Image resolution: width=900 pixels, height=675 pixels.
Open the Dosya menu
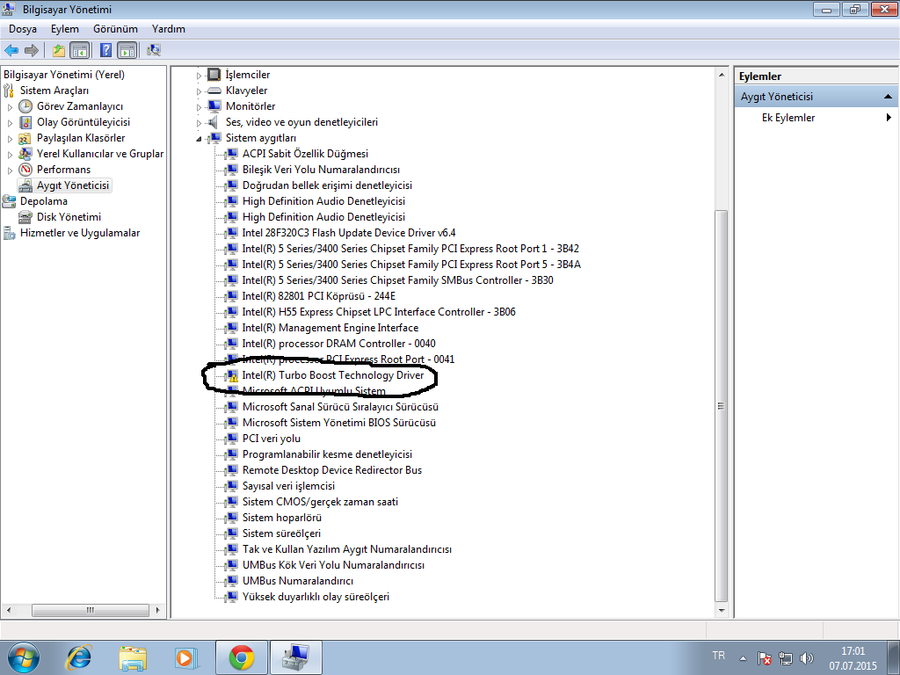coord(22,29)
